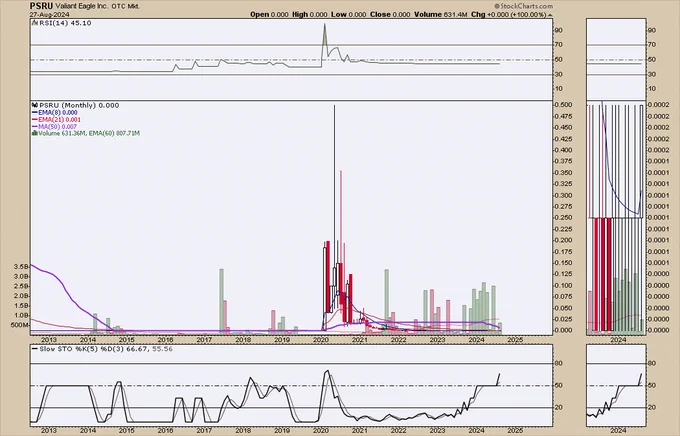Select the EMA(21) 0.001 legend text

(59, 119)
